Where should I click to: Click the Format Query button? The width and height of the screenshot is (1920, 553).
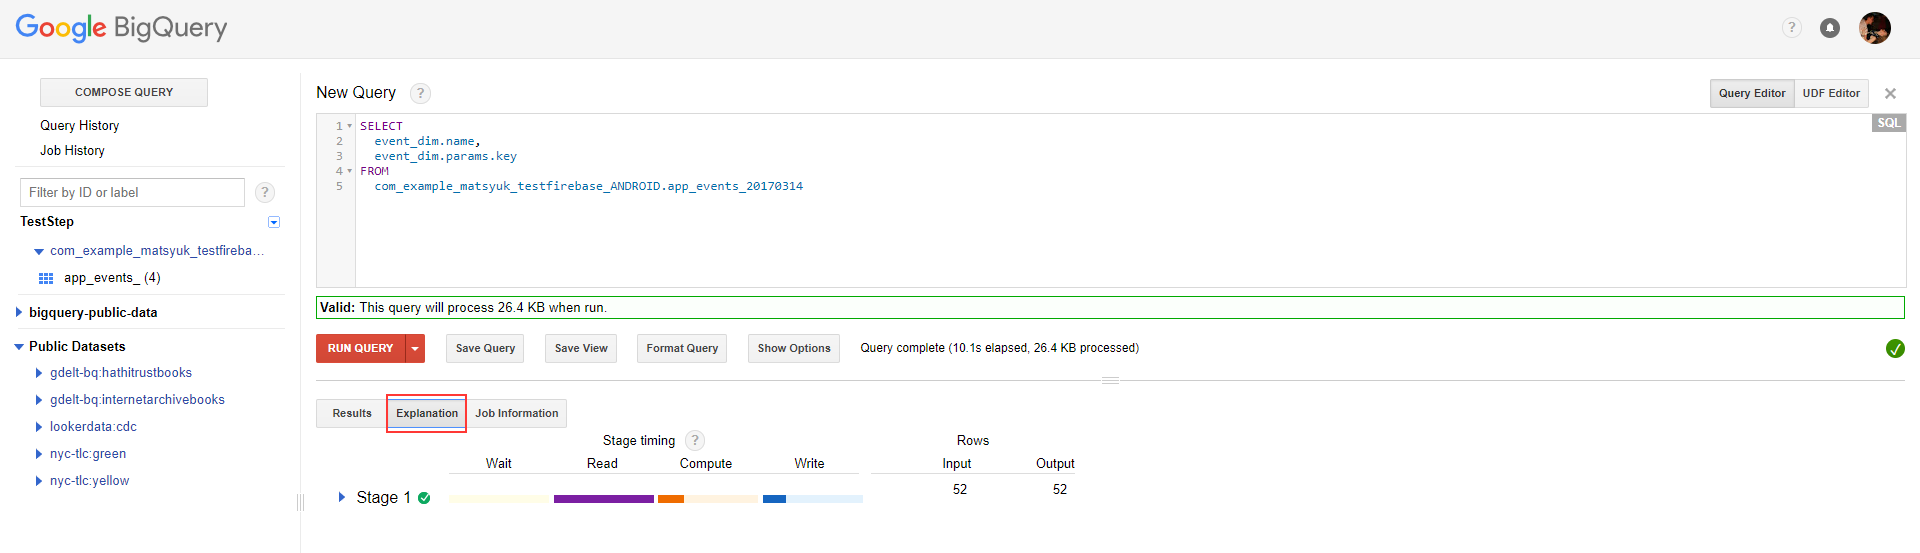[681, 348]
